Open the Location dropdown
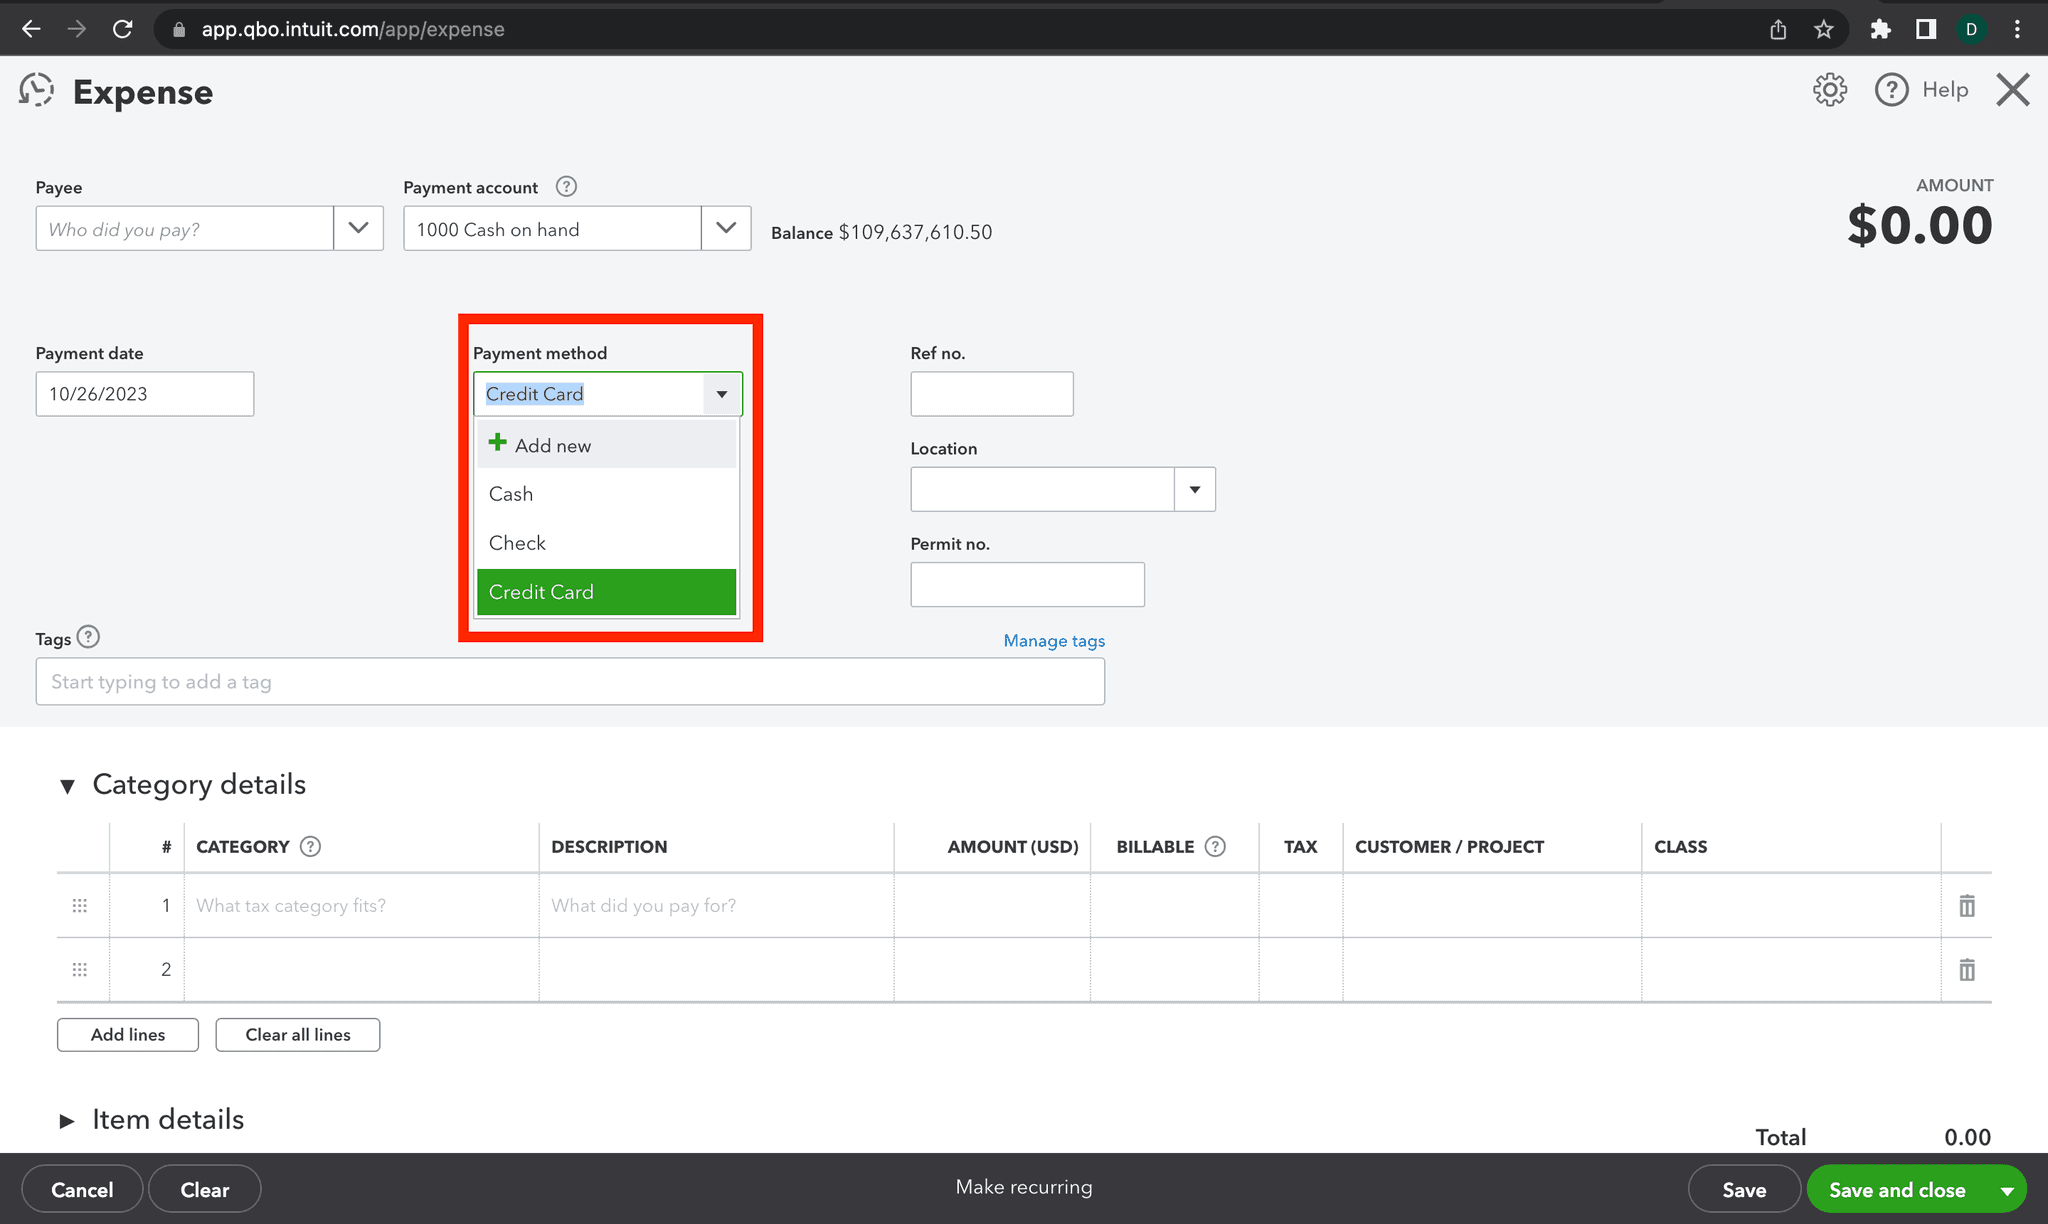2048x1224 pixels. click(x=1194, y=489)
